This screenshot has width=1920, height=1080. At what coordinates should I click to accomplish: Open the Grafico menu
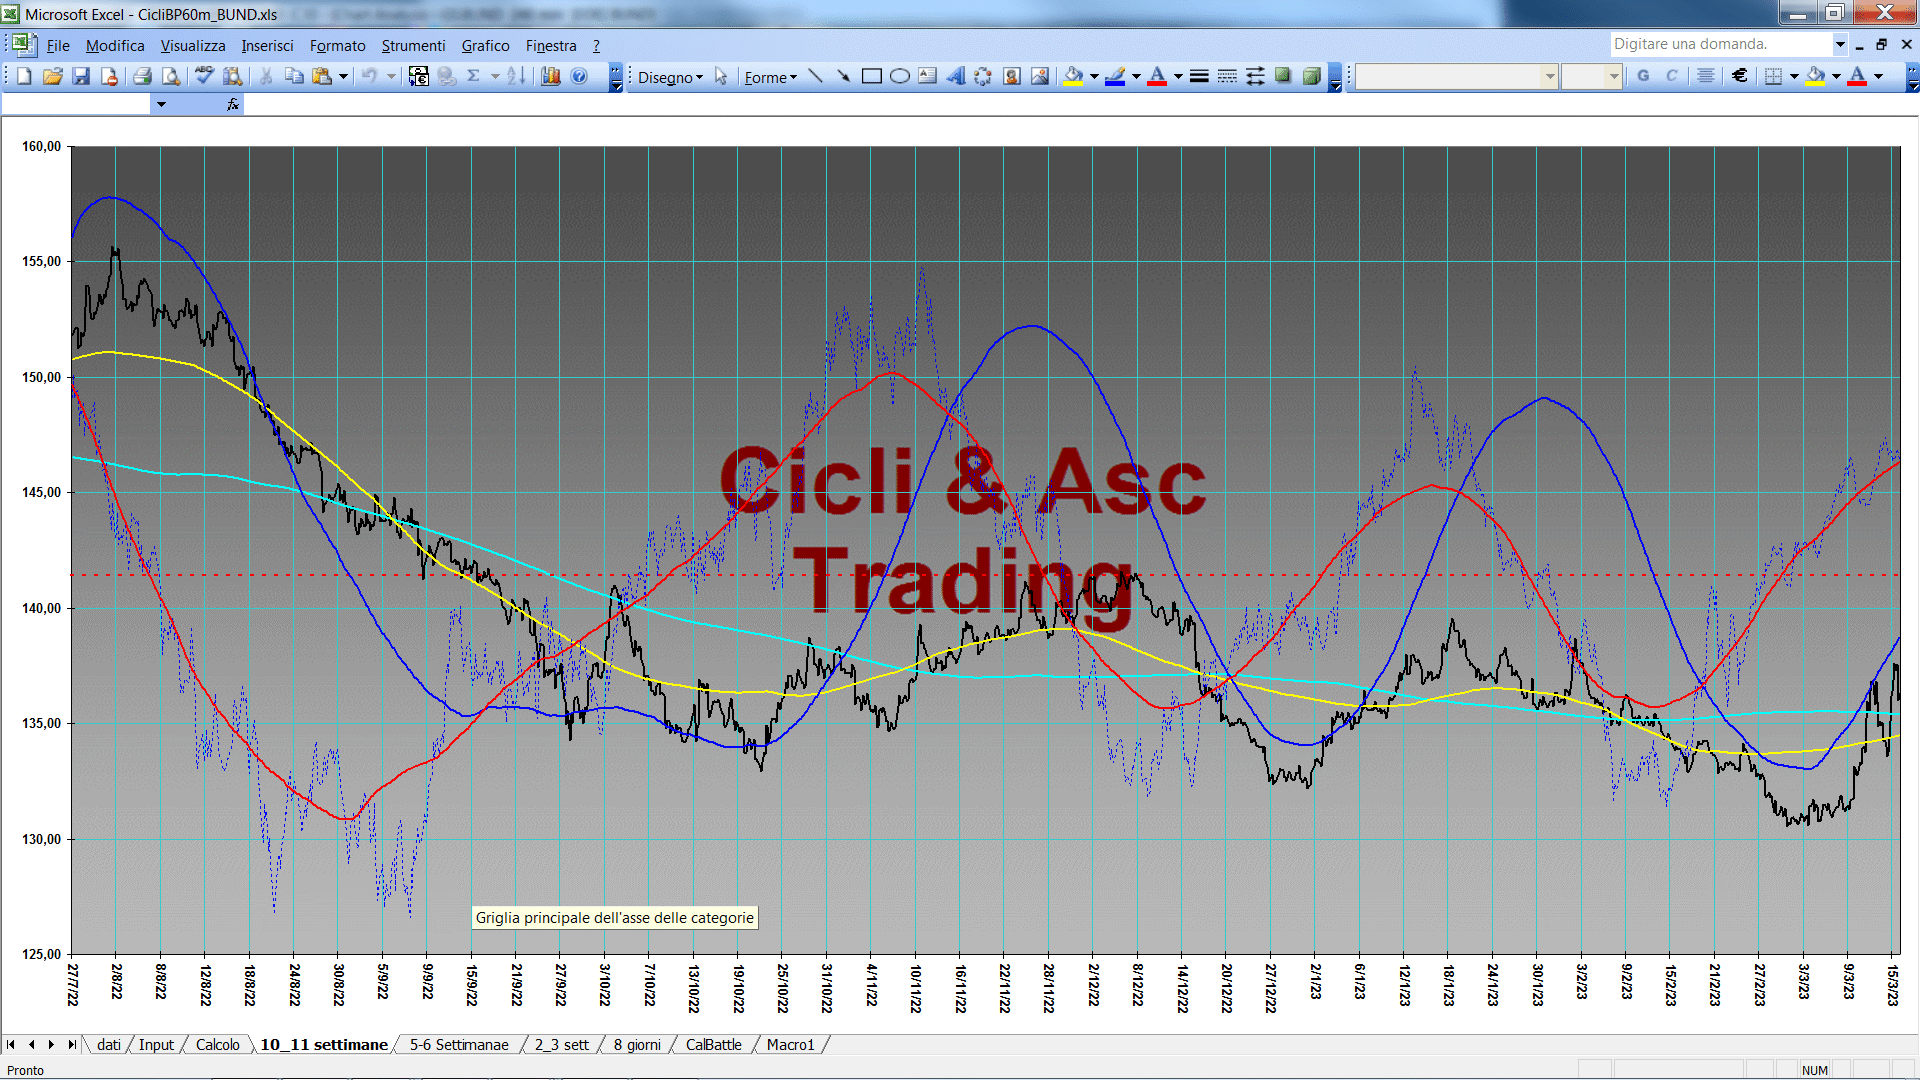[485, 46]
